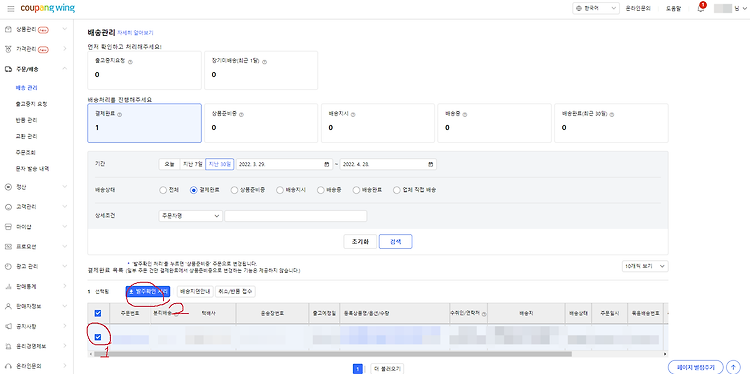Screen dimensions: 750x374
Task: Open the 10개씩 보기 page size dropdown
Action: point(645,266)
